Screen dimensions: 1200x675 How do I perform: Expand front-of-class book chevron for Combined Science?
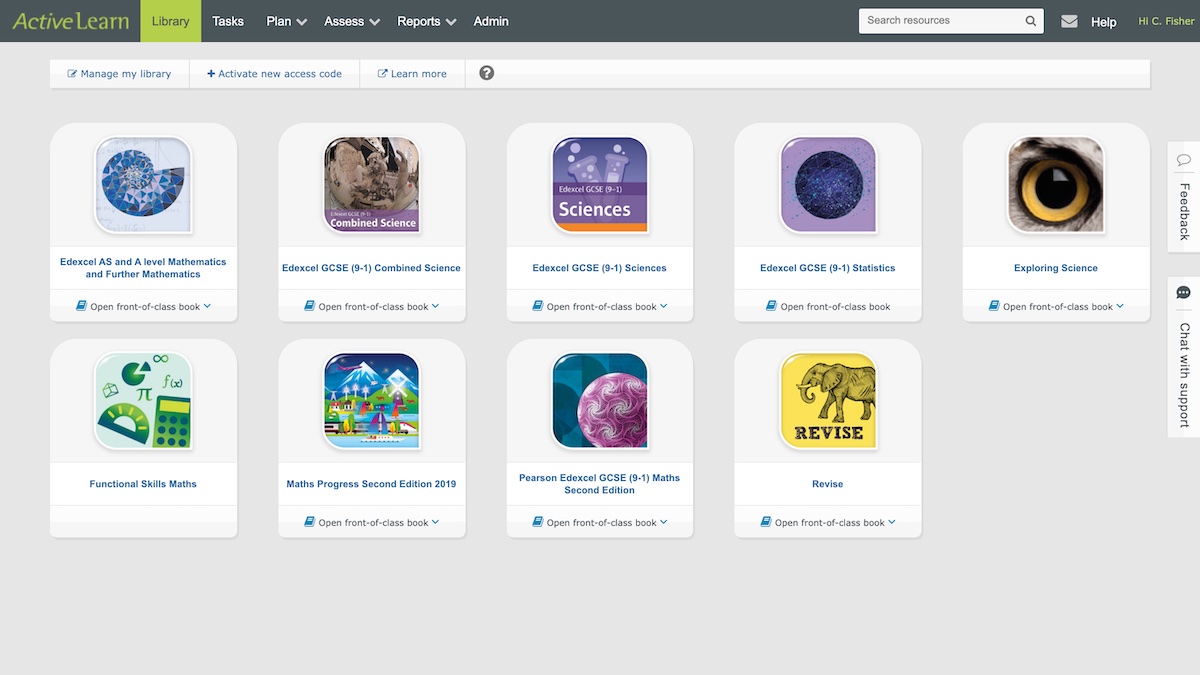pyautogui.click(x=435, y=306)
